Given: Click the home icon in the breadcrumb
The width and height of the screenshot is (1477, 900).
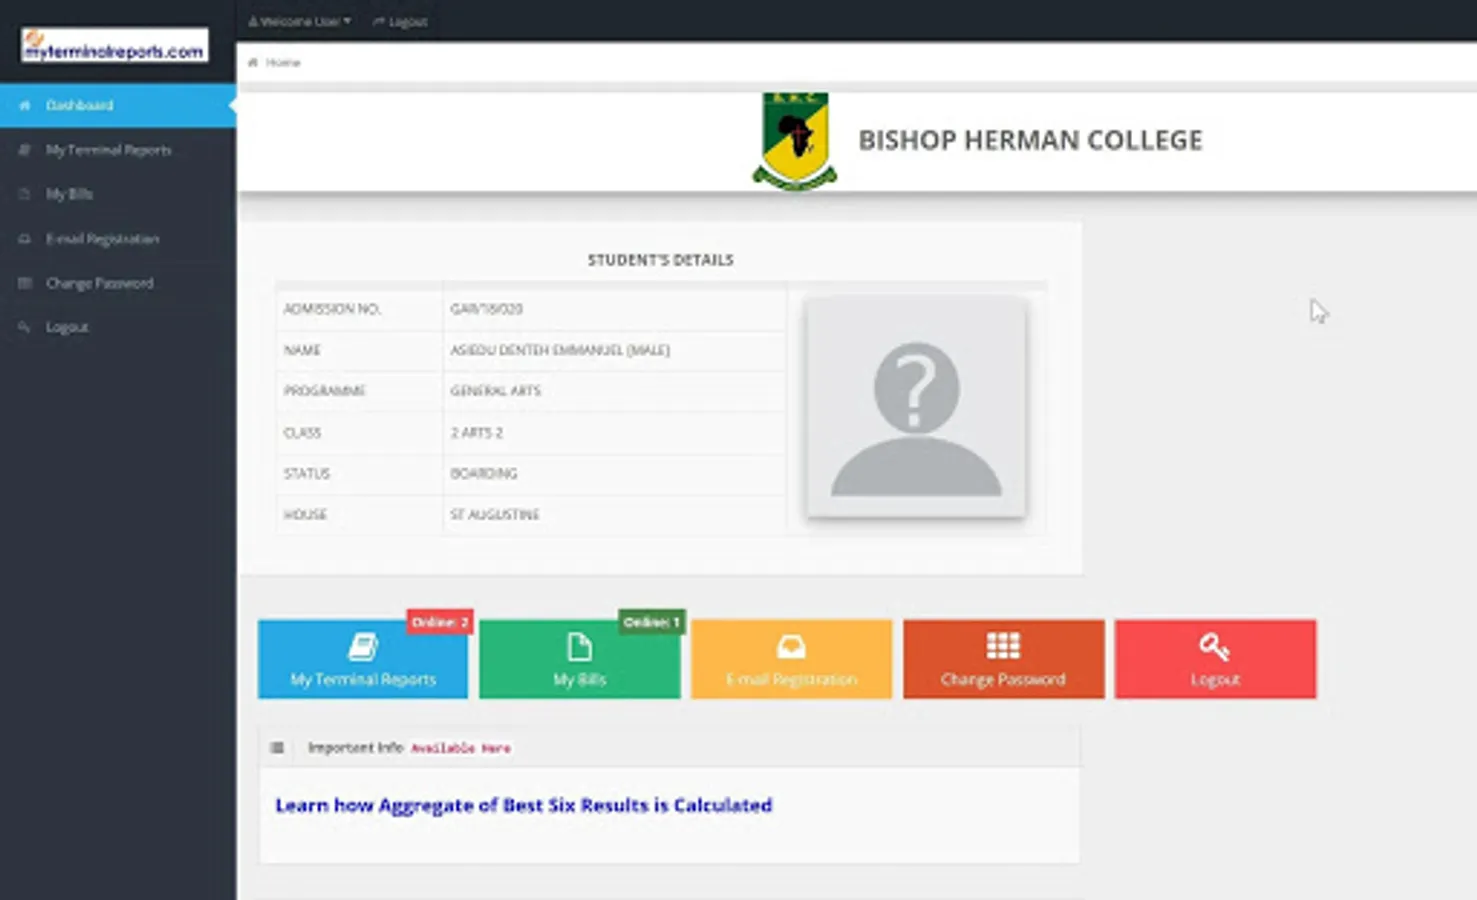Looking at the screenshot, I should tap(253, 62).
